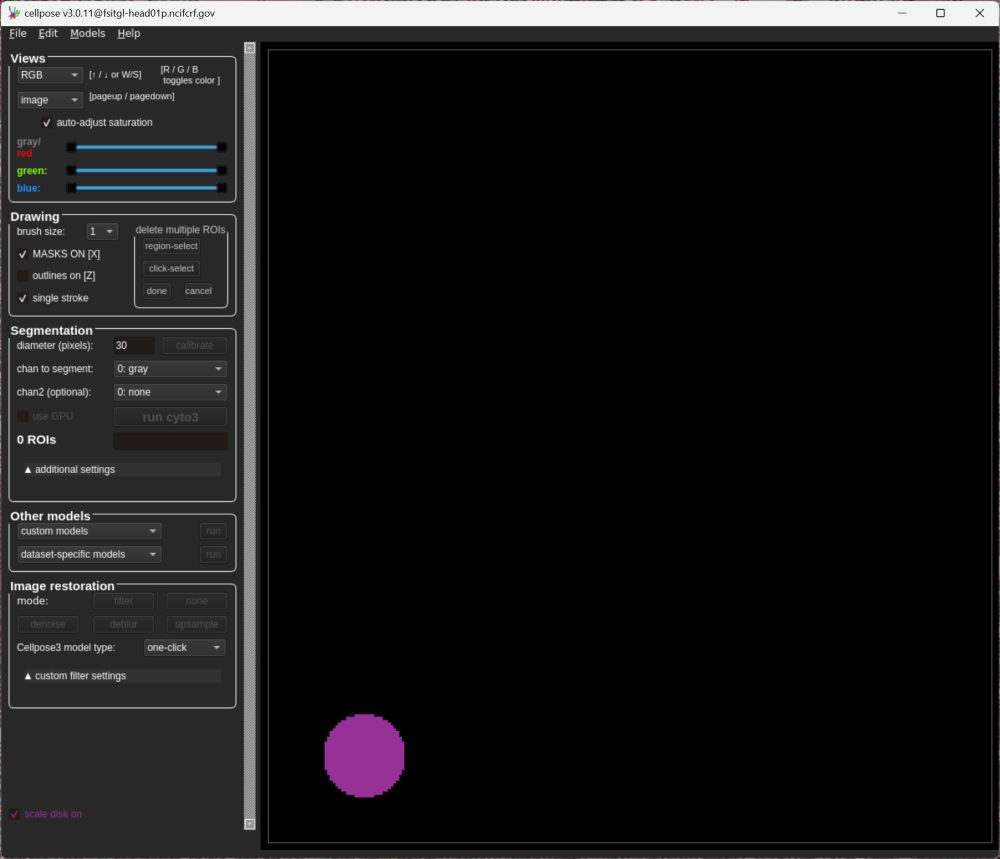The width and height of the screenshot is (1000, 859).
Task: Open the chan to segment dropdown
Action: pyautogui.click(x=170, y=369)
